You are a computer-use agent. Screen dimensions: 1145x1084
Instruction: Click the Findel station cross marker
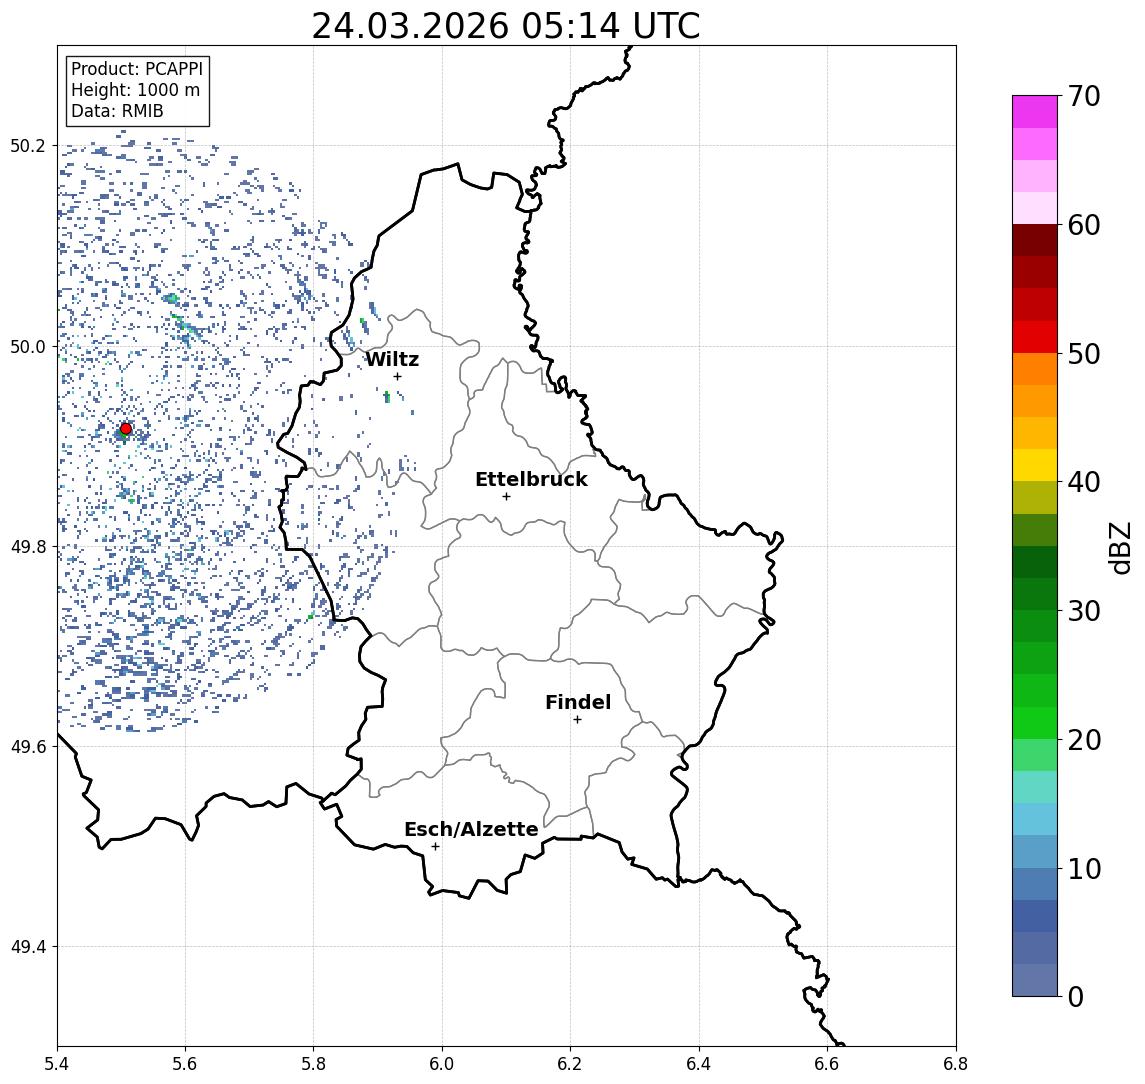577,720
